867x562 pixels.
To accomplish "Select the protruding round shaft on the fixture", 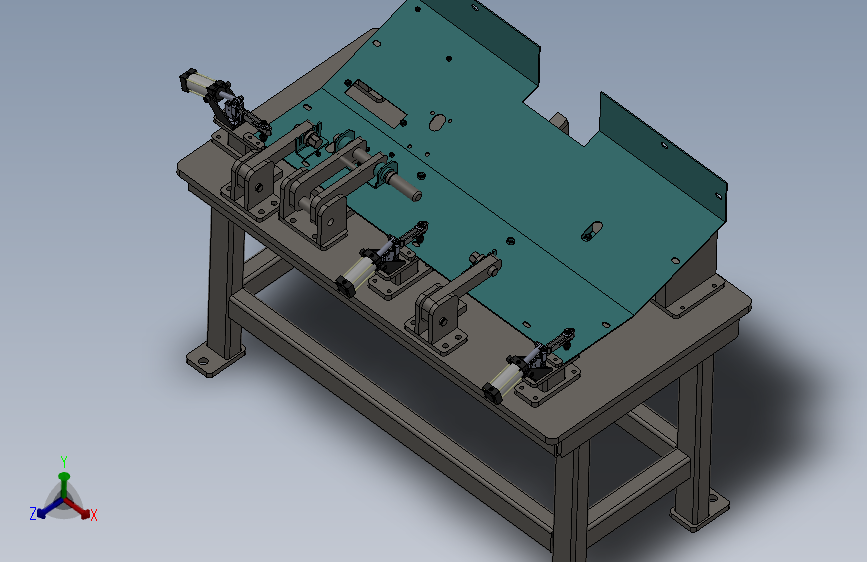I will pos(404,186).
